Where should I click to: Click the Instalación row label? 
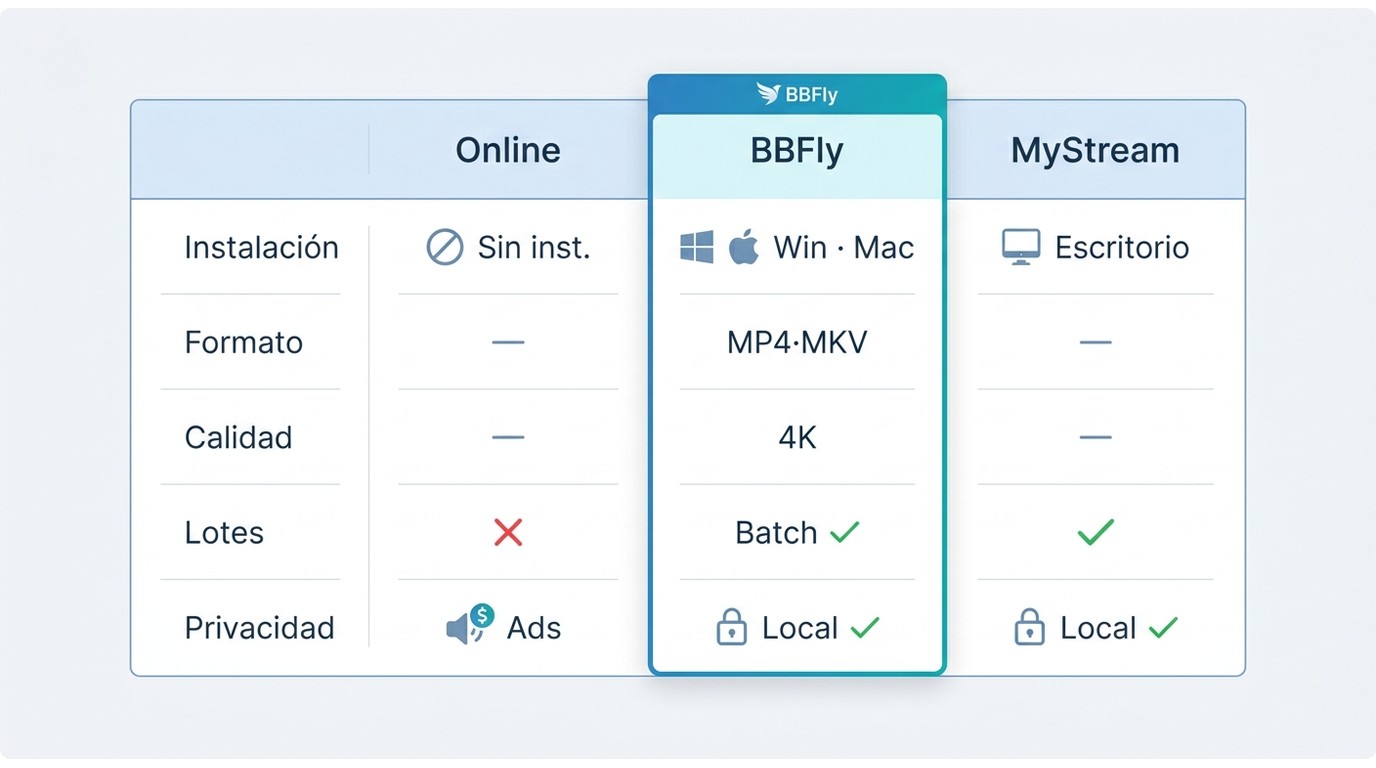[261, 247]
